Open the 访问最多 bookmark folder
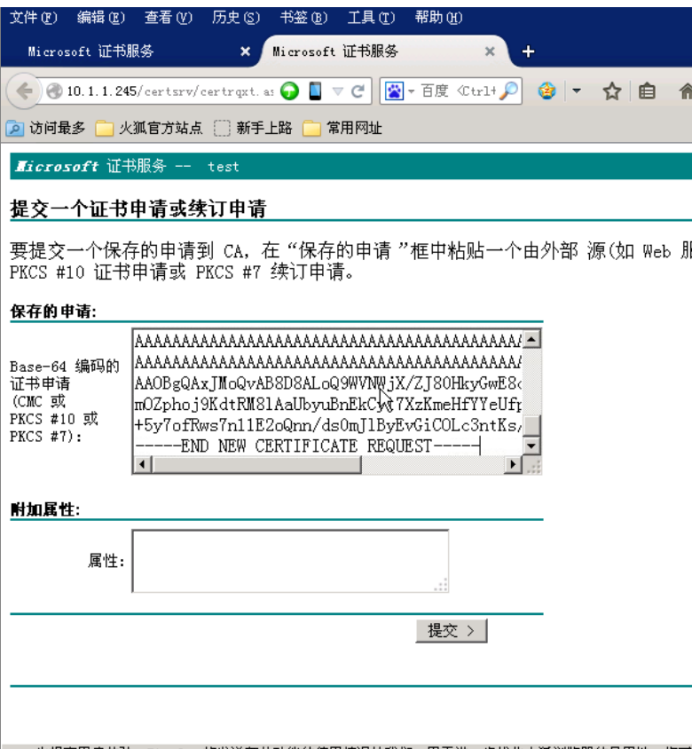This screenshot has width=693, height=750. 45,128
